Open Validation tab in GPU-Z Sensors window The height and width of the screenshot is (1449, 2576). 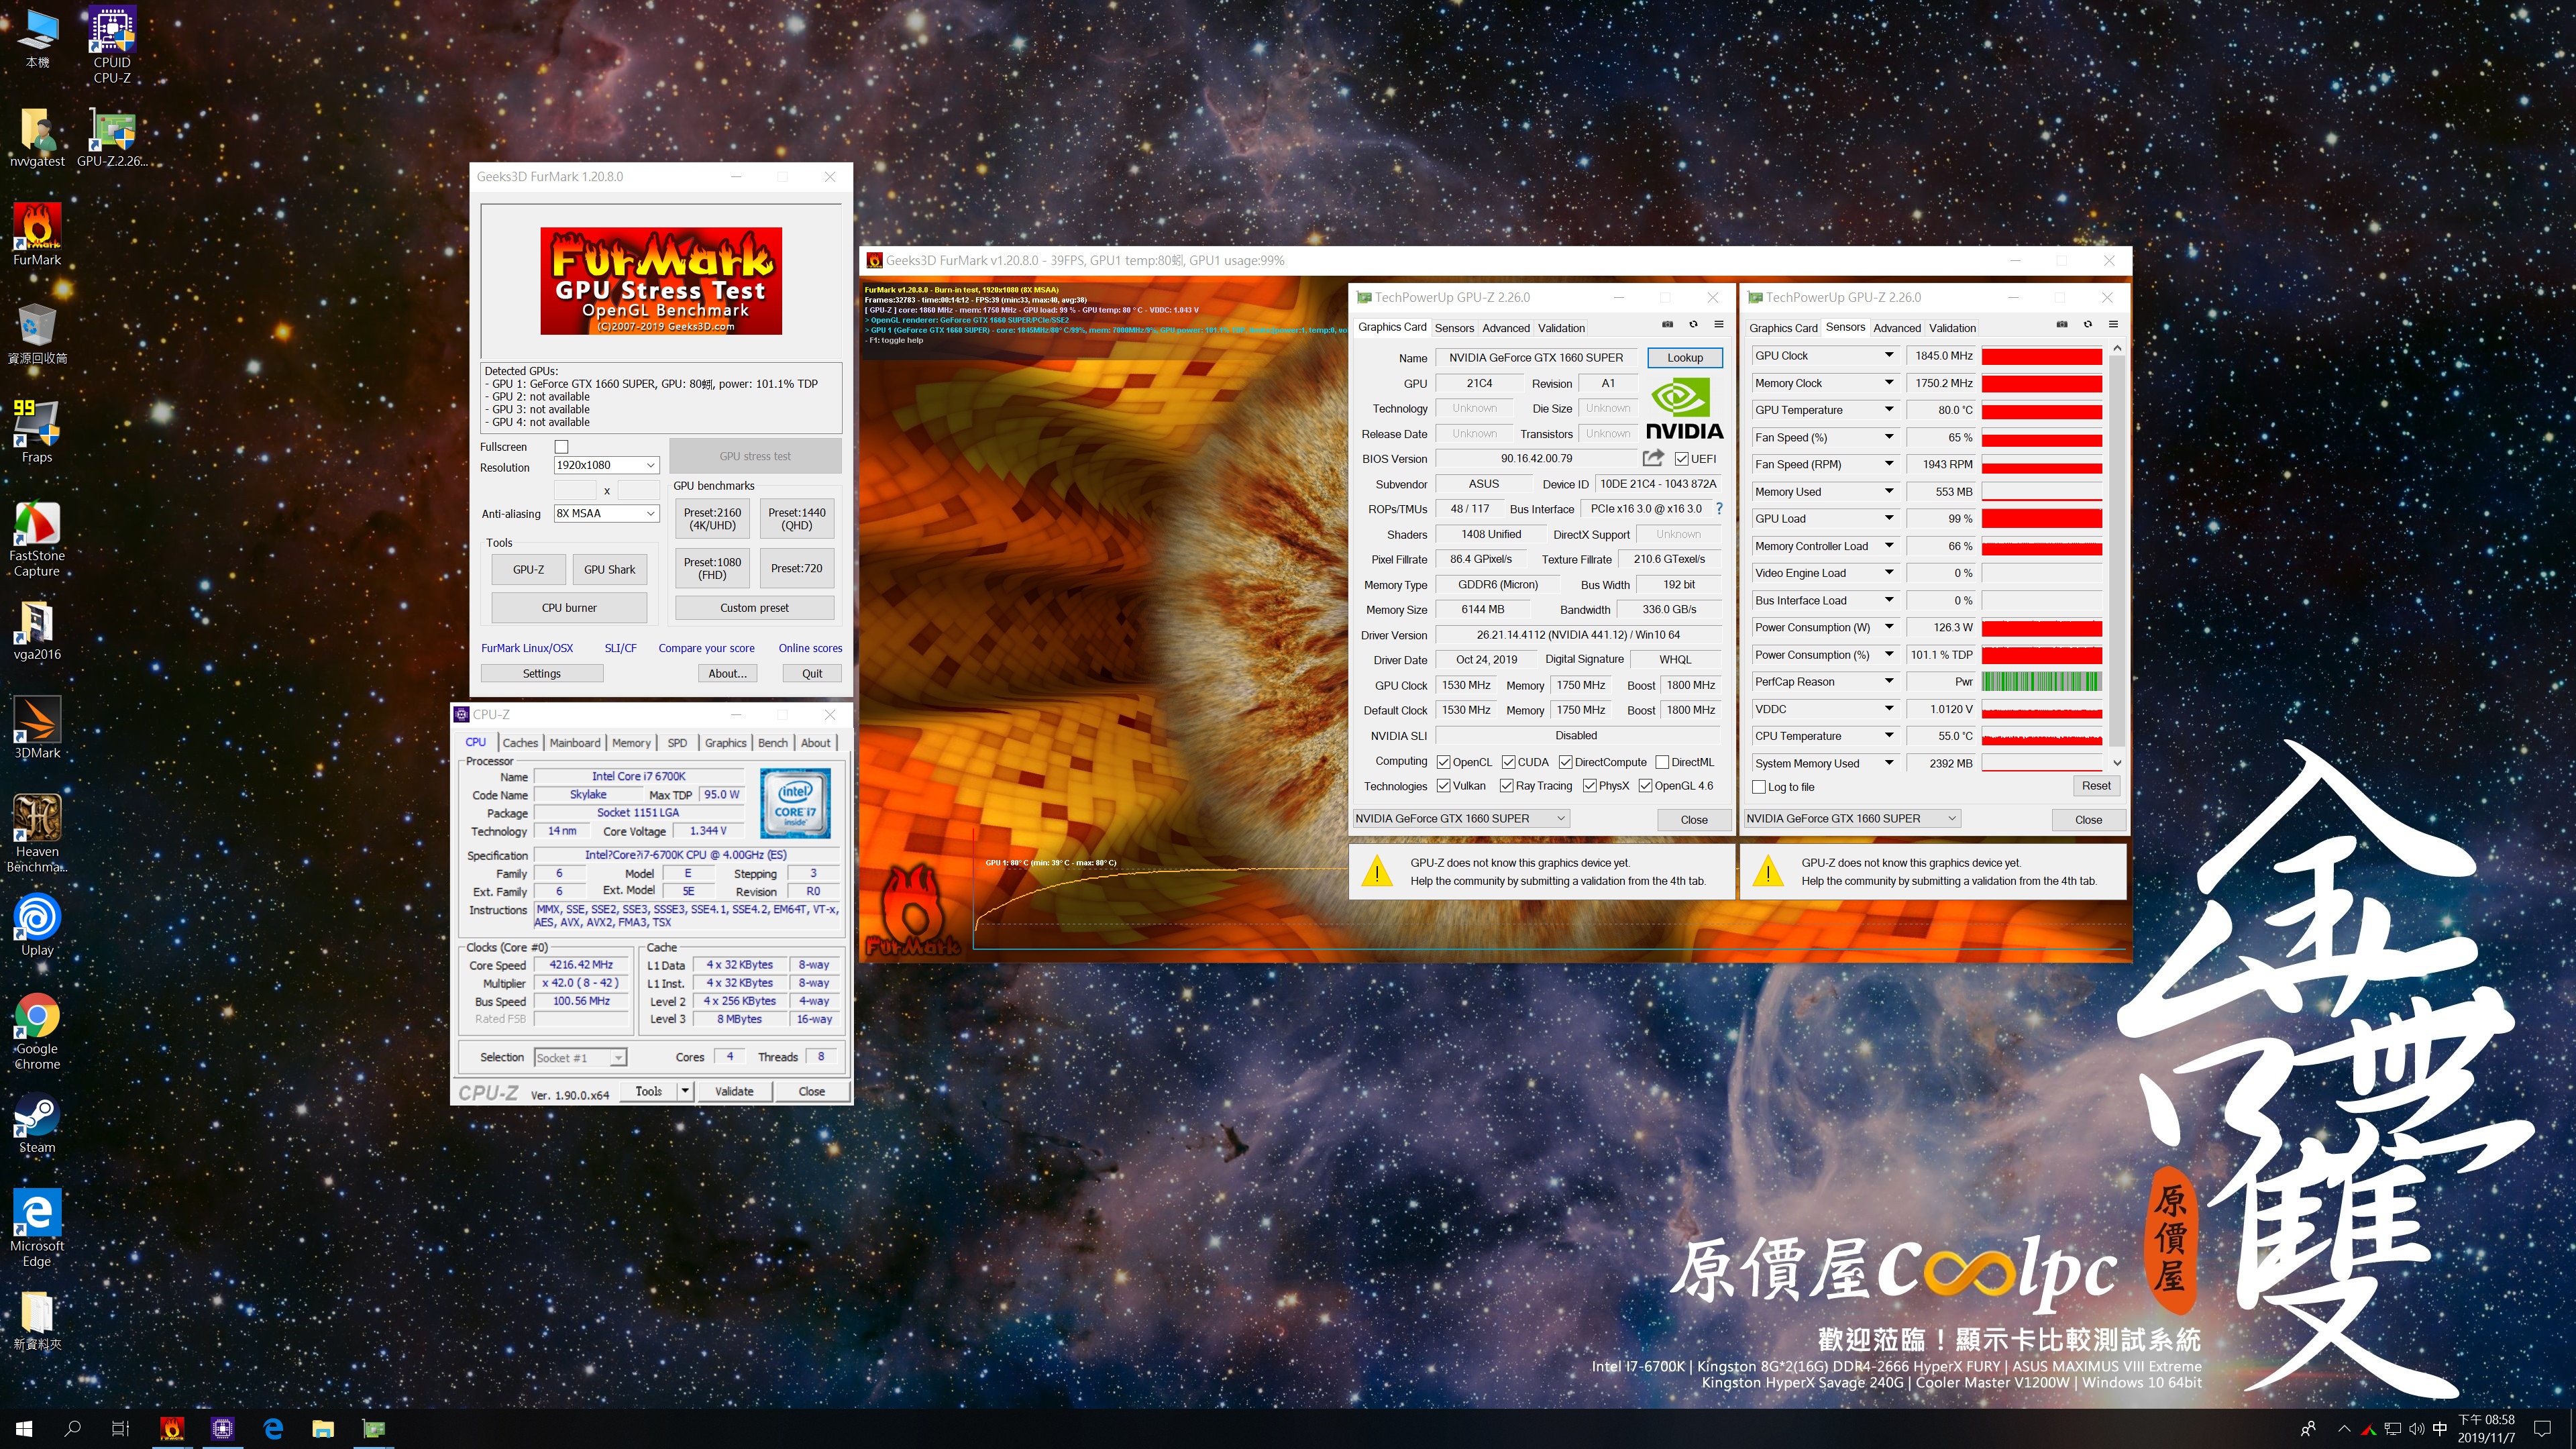coord(1952,328)
